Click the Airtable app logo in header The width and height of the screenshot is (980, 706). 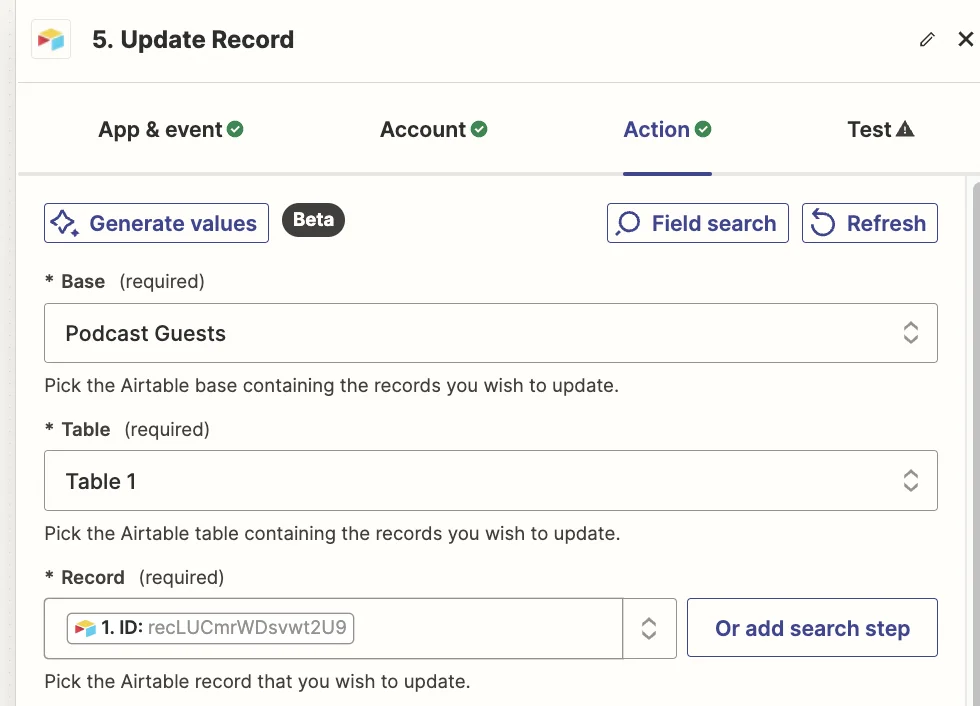coord(51,39)
